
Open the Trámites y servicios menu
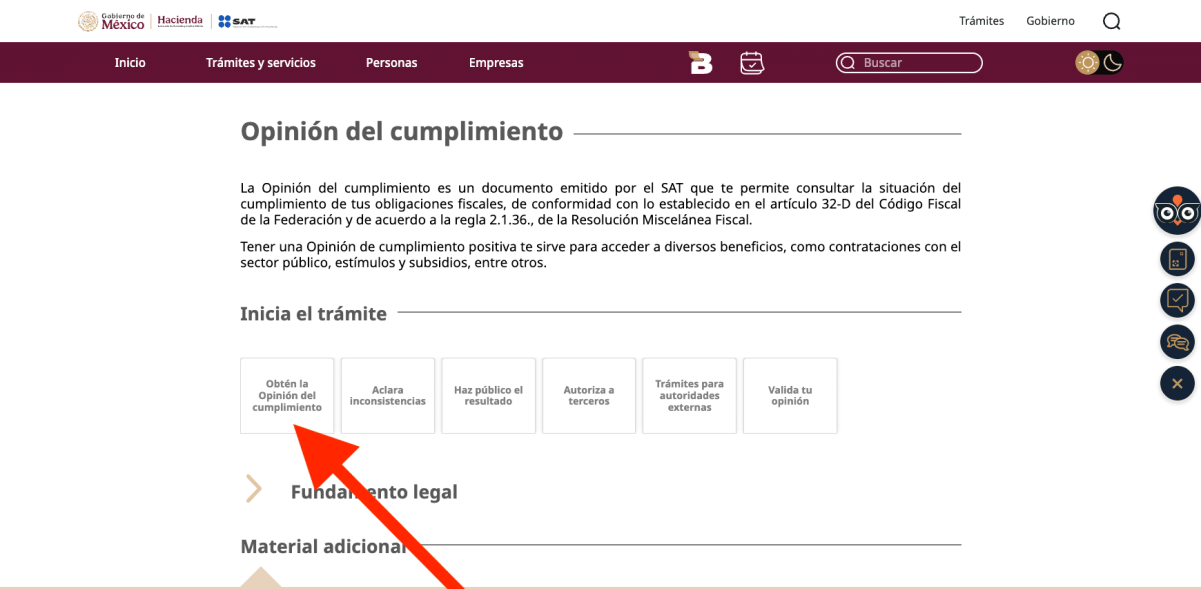pos(261,63)
